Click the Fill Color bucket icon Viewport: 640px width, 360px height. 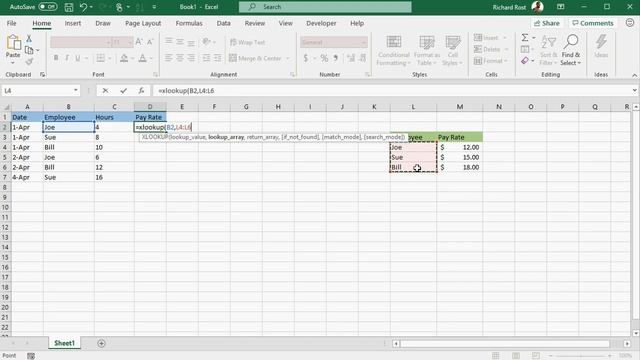pos(124,58)
